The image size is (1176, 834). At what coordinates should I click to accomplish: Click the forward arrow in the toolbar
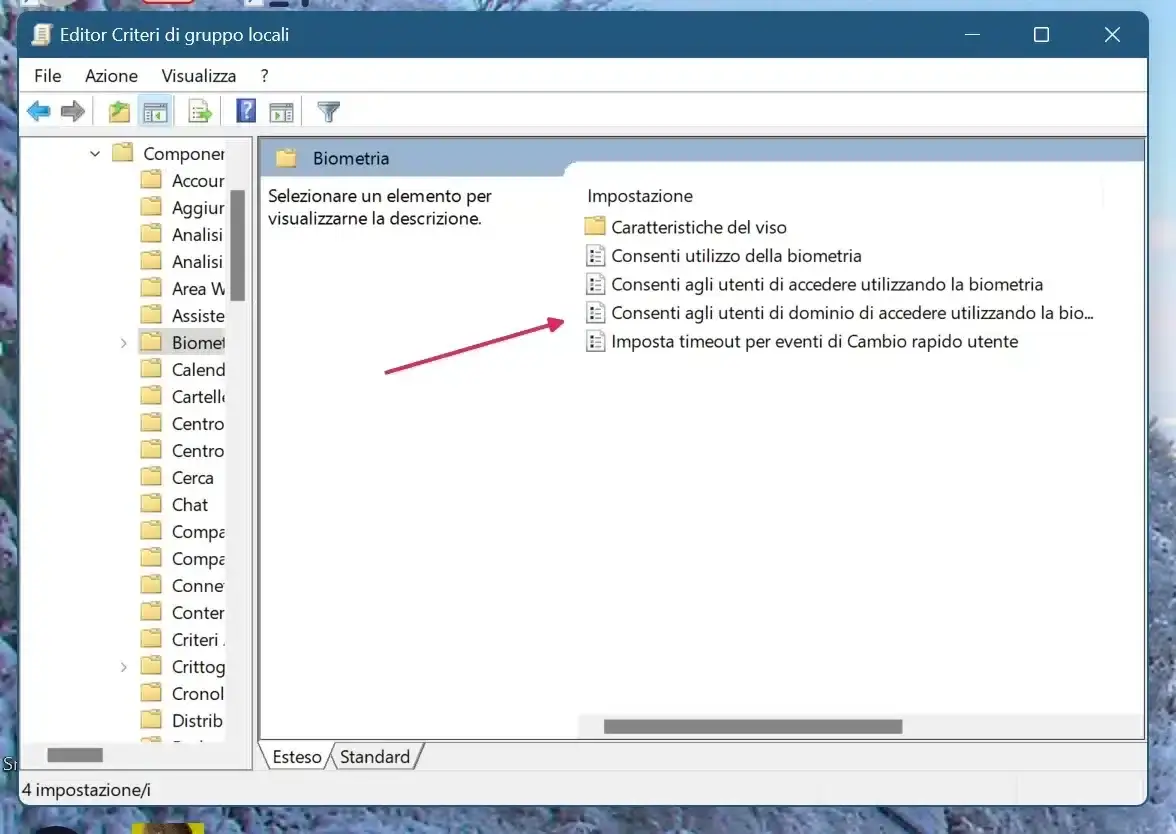[x=73, y=112]
